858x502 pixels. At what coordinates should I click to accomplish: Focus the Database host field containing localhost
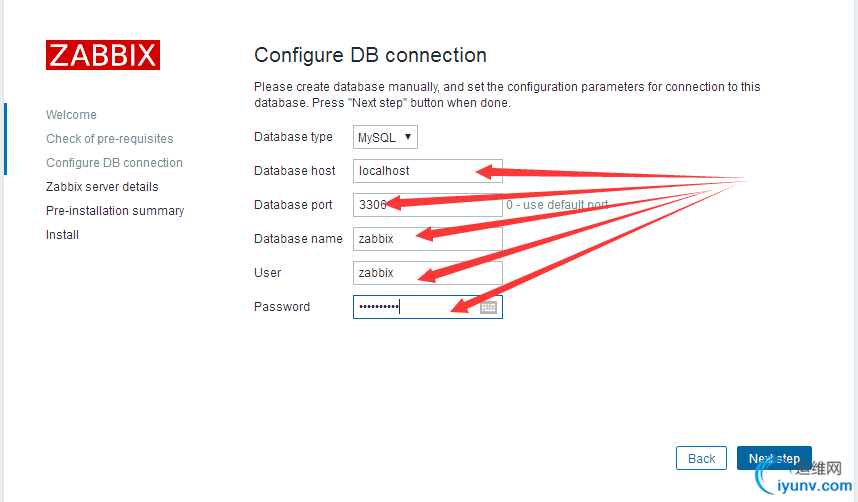[427, 171]
